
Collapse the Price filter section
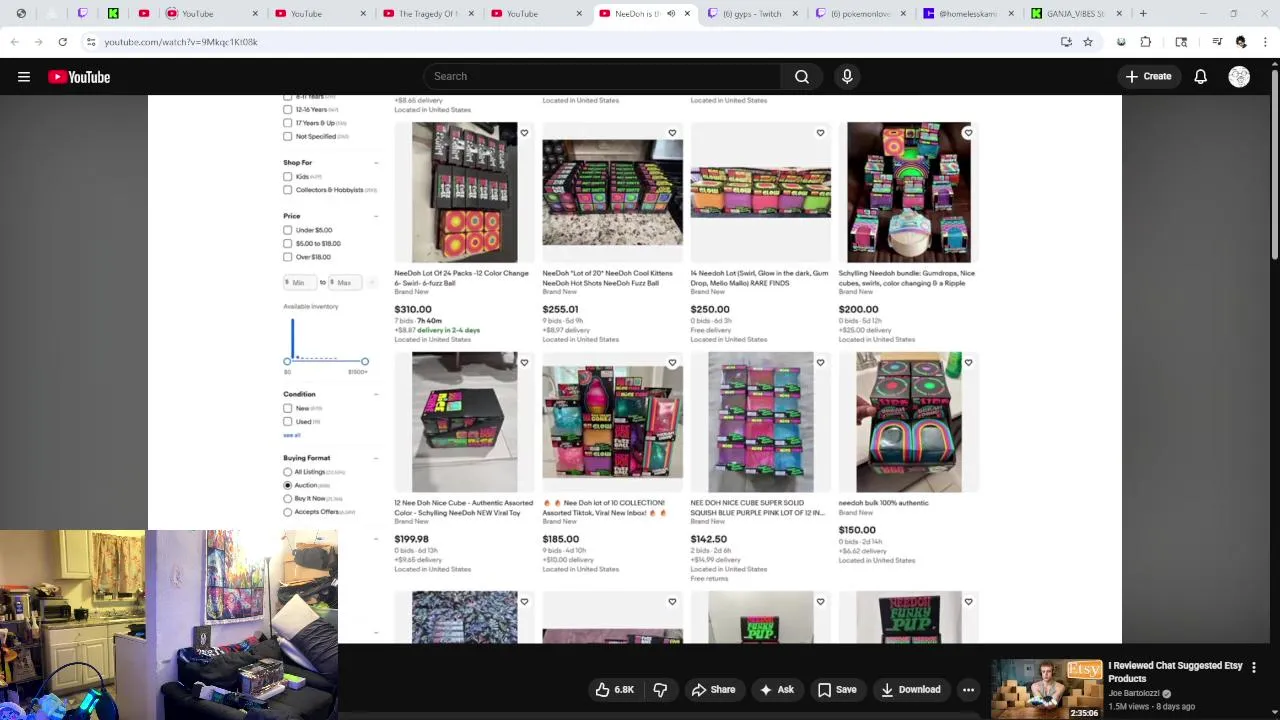(x=376, y=216)
